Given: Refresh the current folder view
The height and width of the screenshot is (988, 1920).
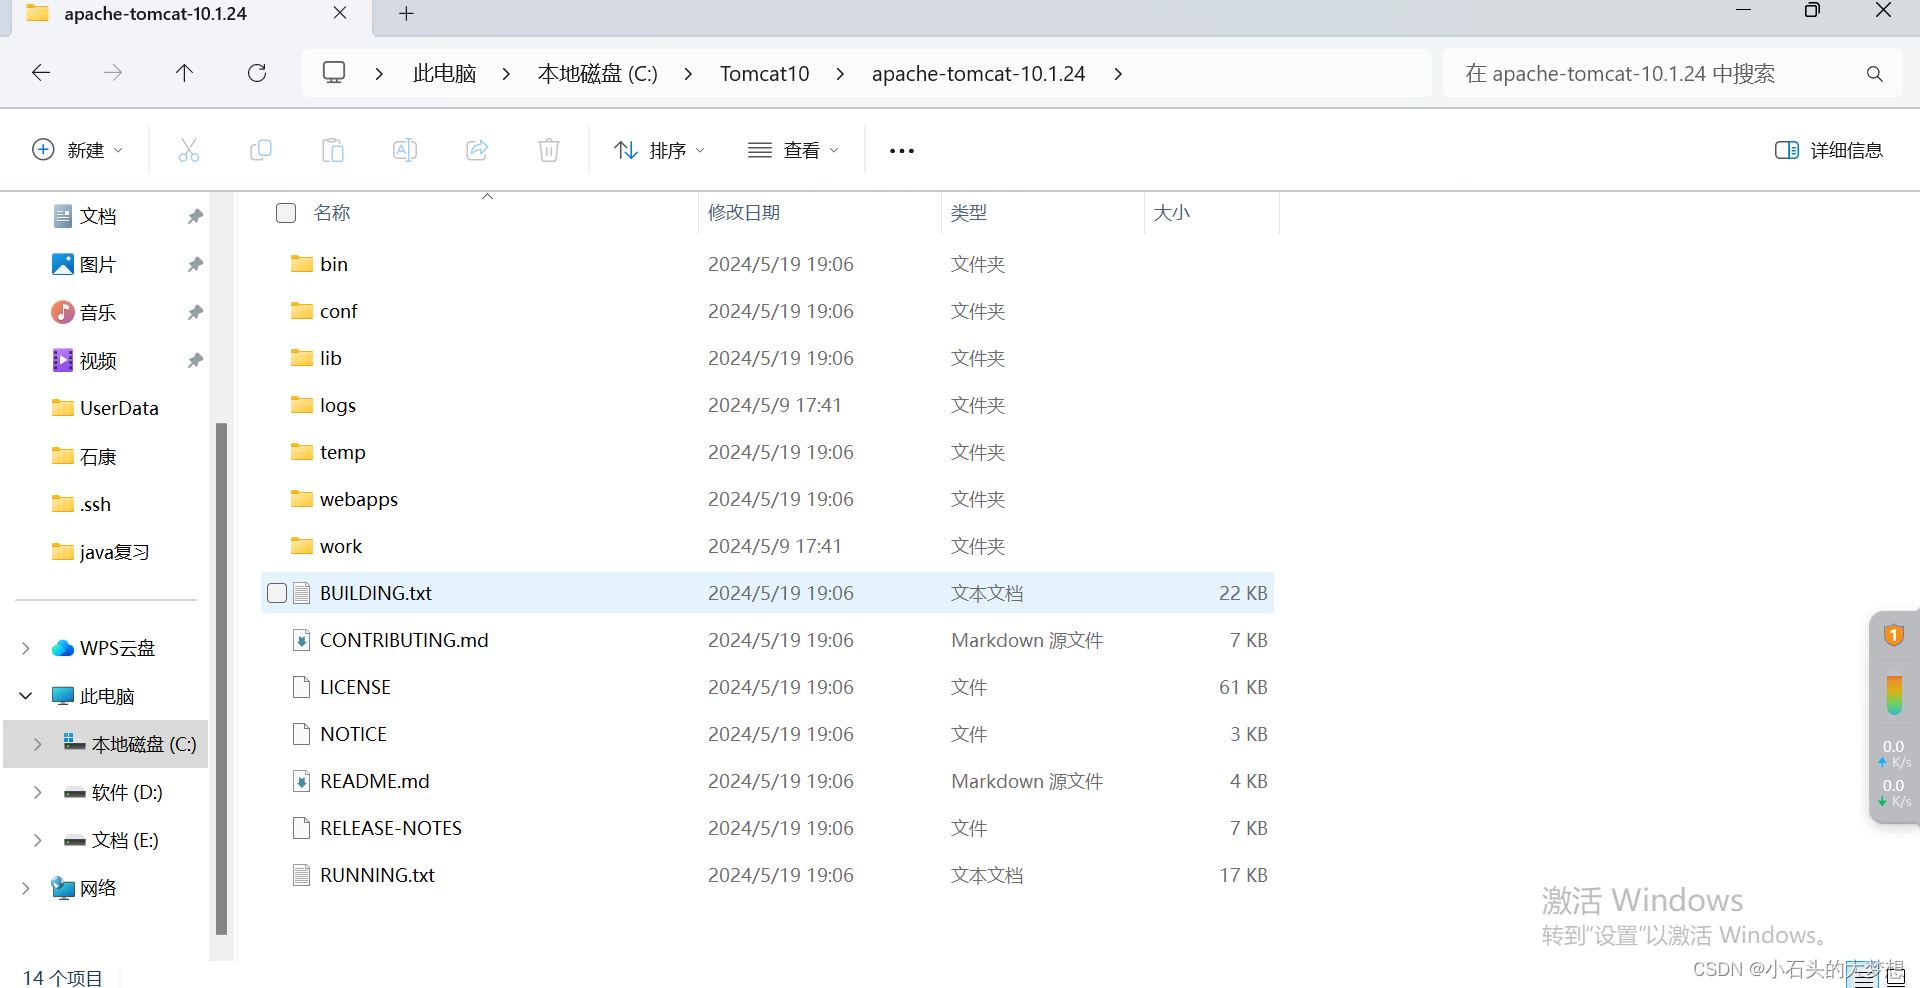Looking at the screenshot, I should click(x=257, y=73).
